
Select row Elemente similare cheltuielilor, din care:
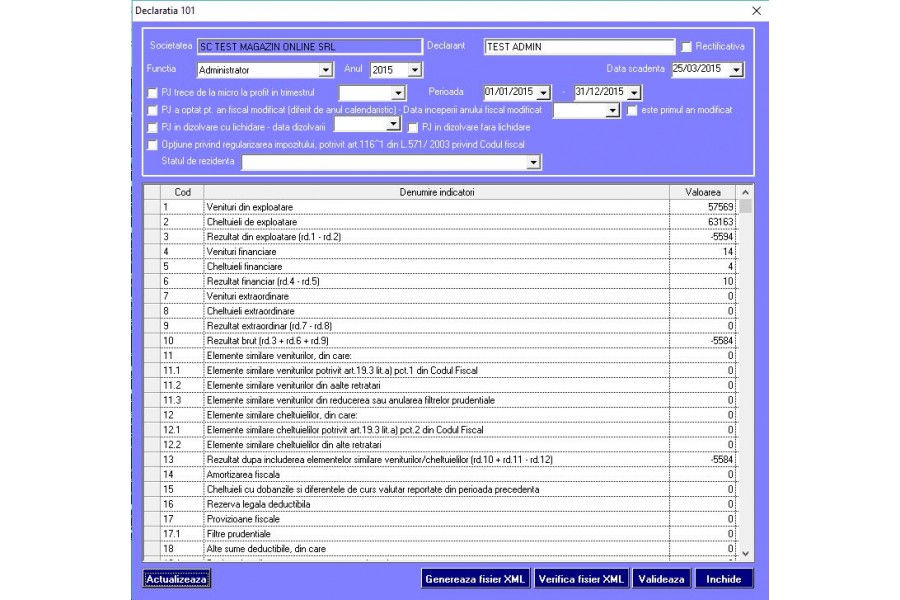click(x=440, y=415)
